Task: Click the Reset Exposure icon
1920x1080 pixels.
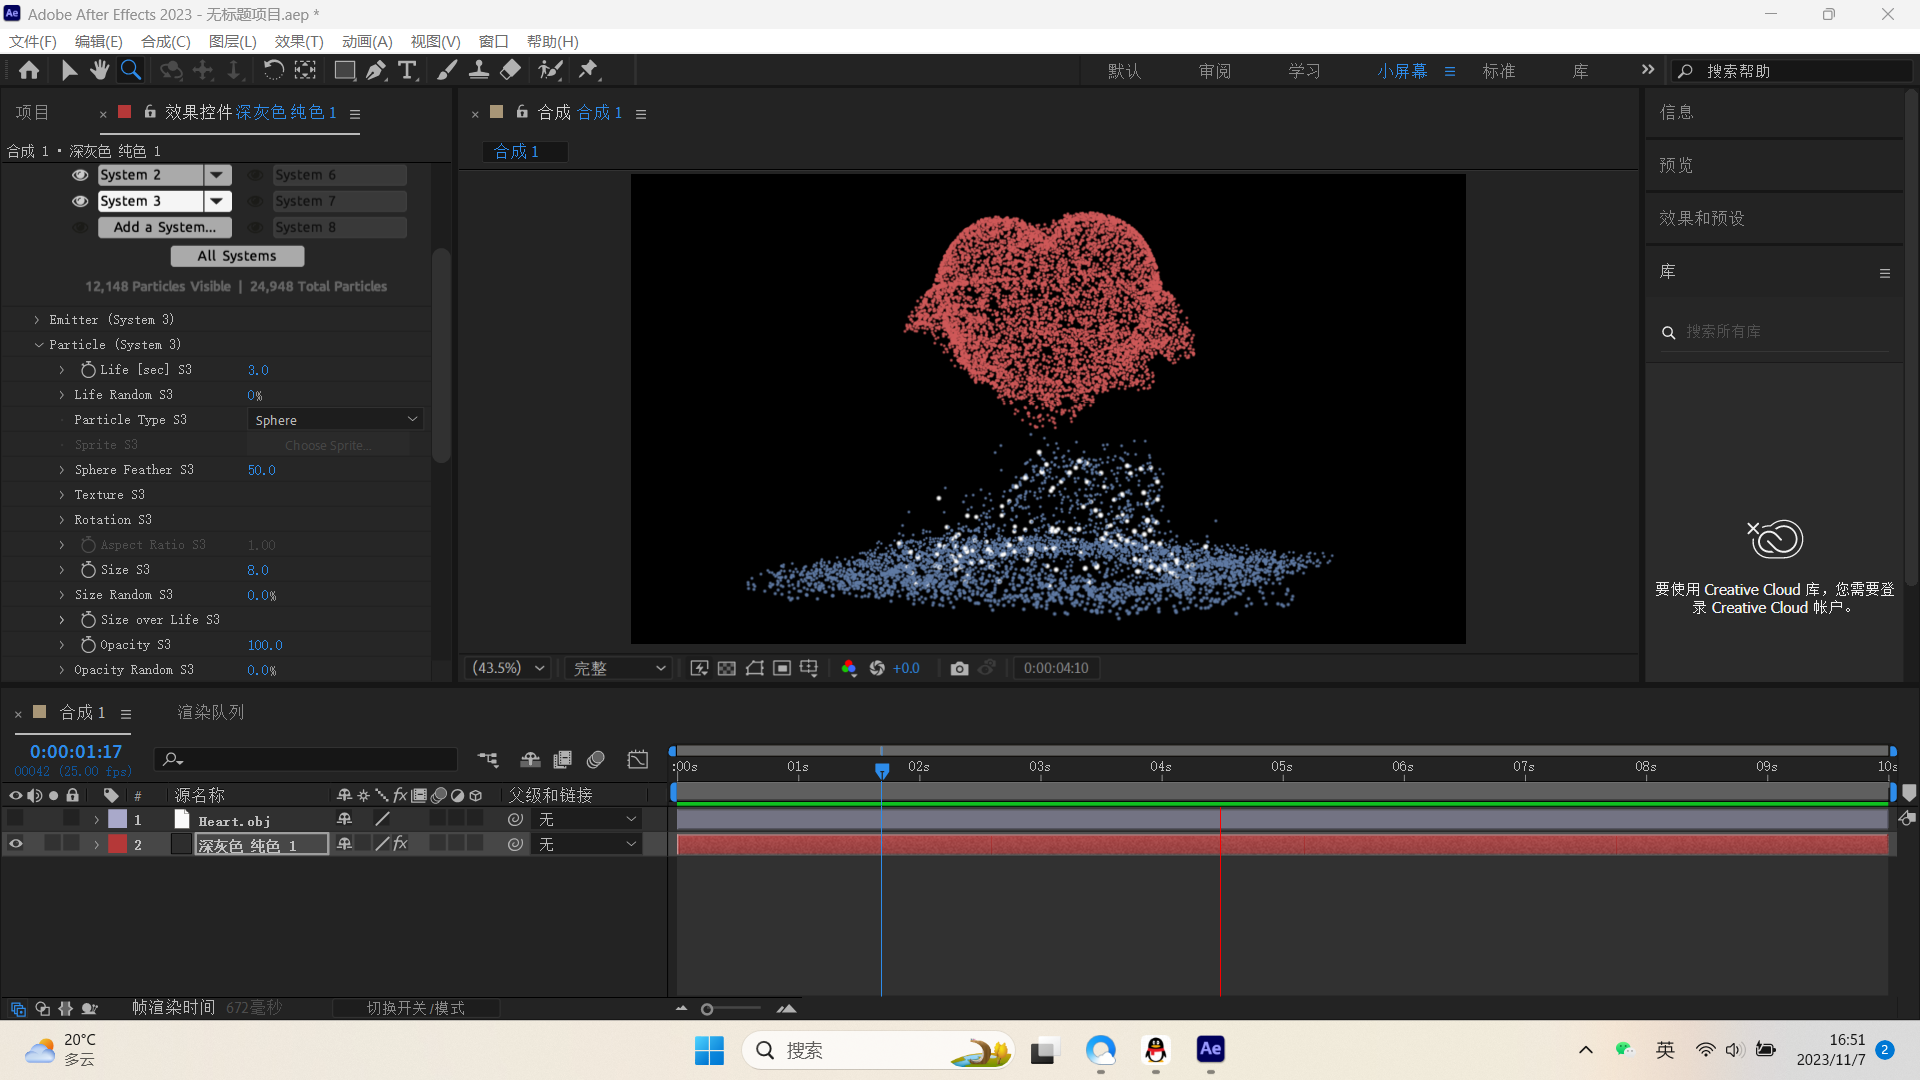Action: [877, 668]
